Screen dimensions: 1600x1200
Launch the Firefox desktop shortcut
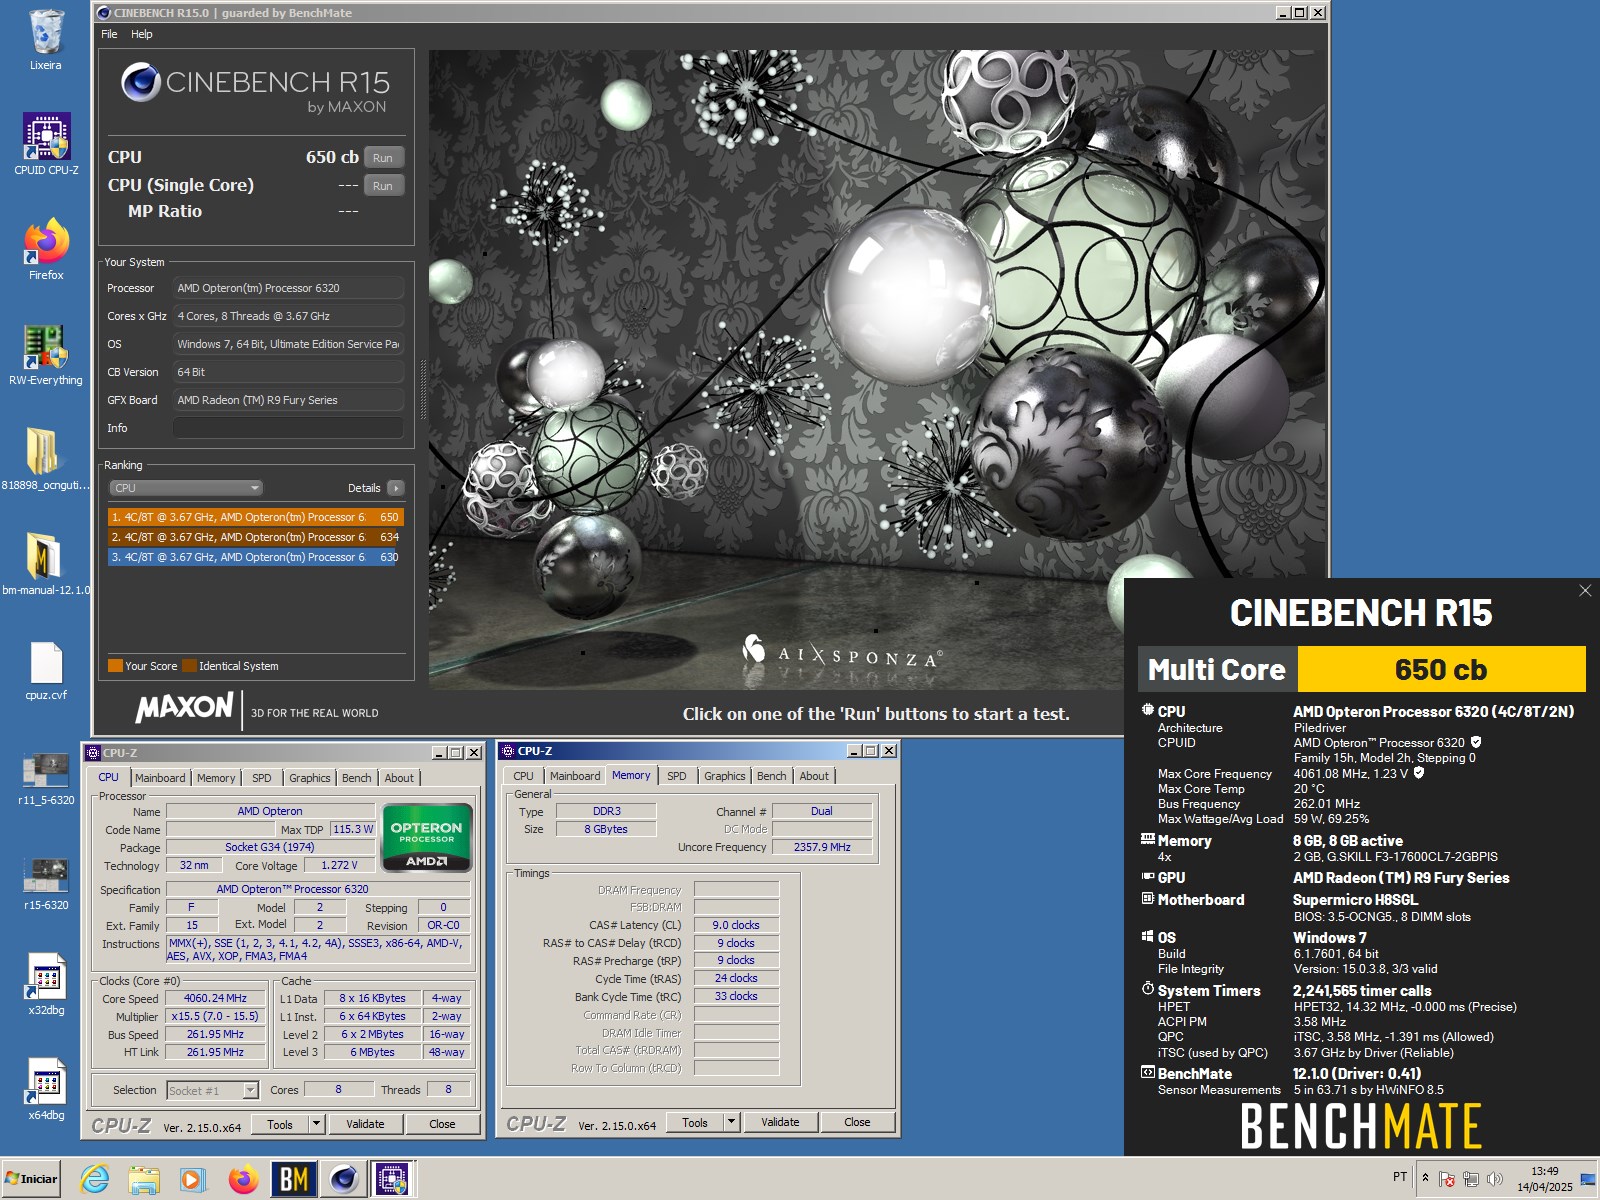[46, 250]
